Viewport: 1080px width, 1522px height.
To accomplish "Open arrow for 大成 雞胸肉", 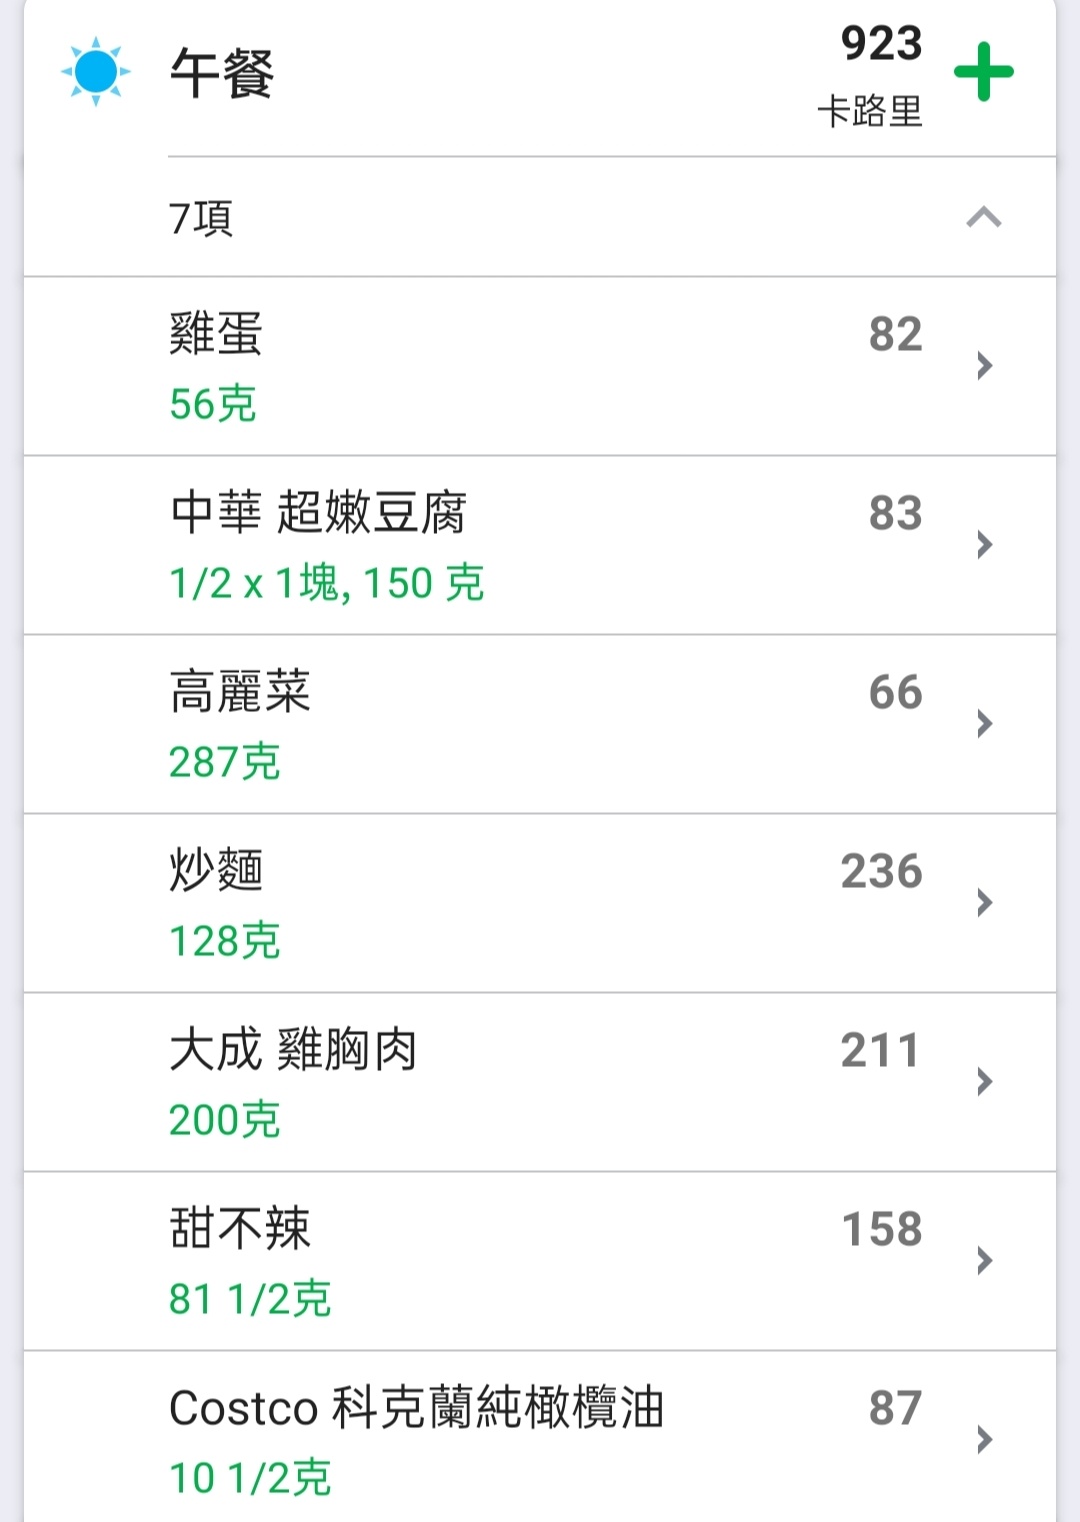I will pos(984,1081).
